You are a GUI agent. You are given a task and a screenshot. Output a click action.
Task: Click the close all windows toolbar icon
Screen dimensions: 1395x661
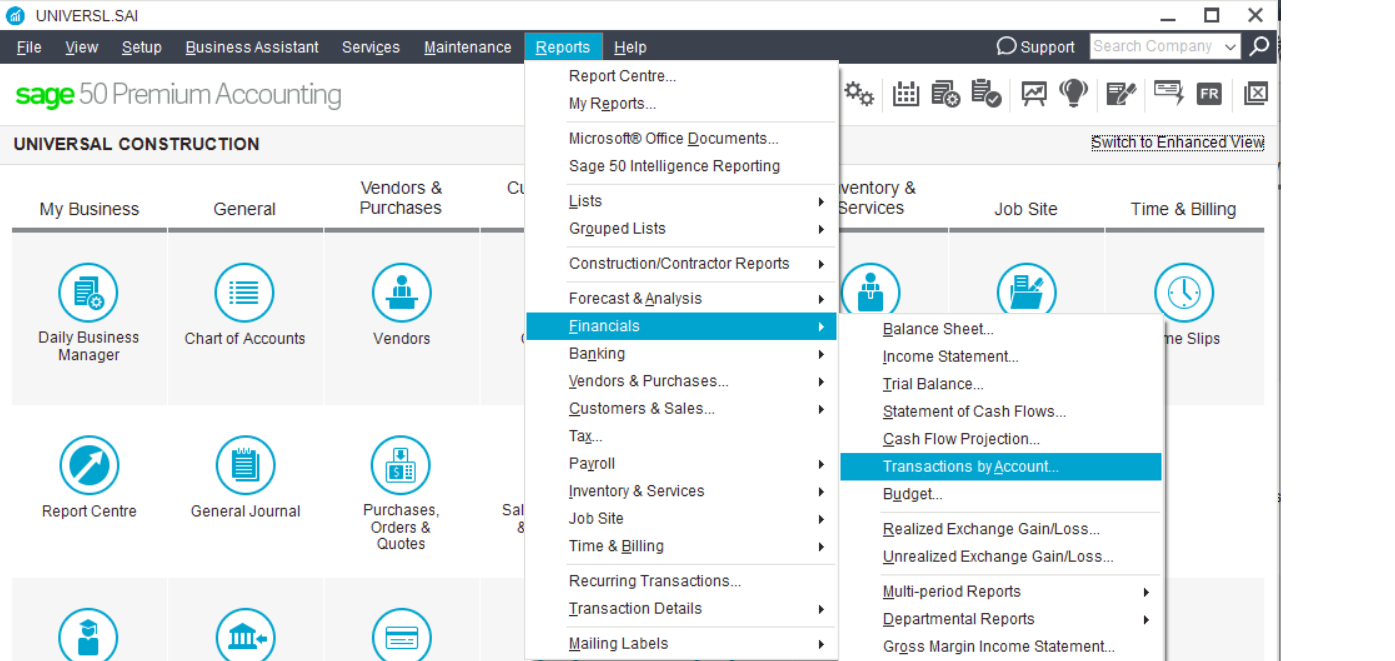coord(1255,94)
